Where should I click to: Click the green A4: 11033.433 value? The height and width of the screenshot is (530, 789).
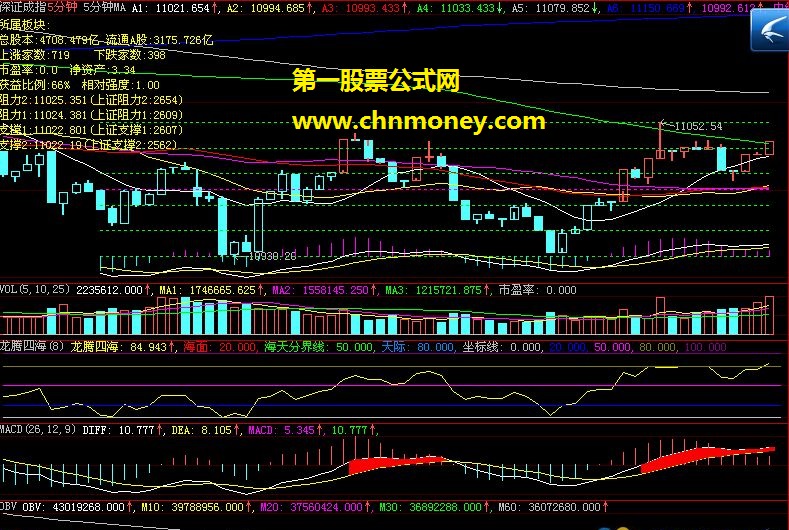coord(459,8)
